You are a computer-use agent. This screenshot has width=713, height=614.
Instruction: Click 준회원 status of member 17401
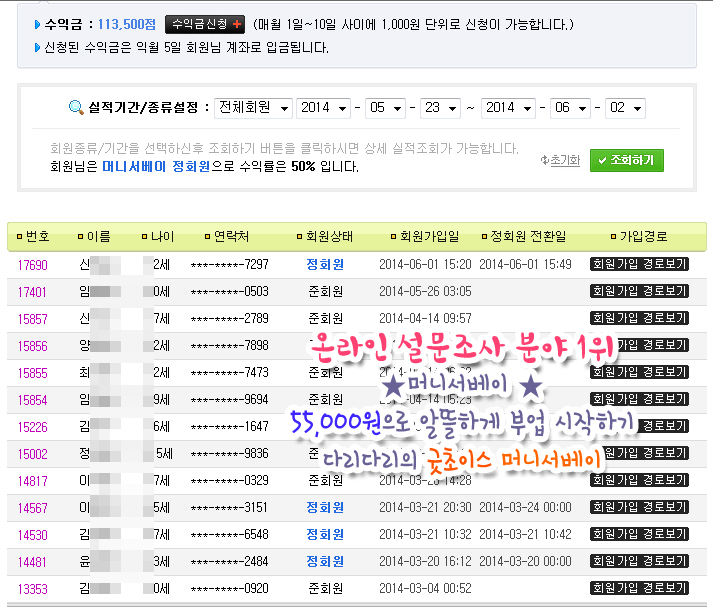[326, 292]
